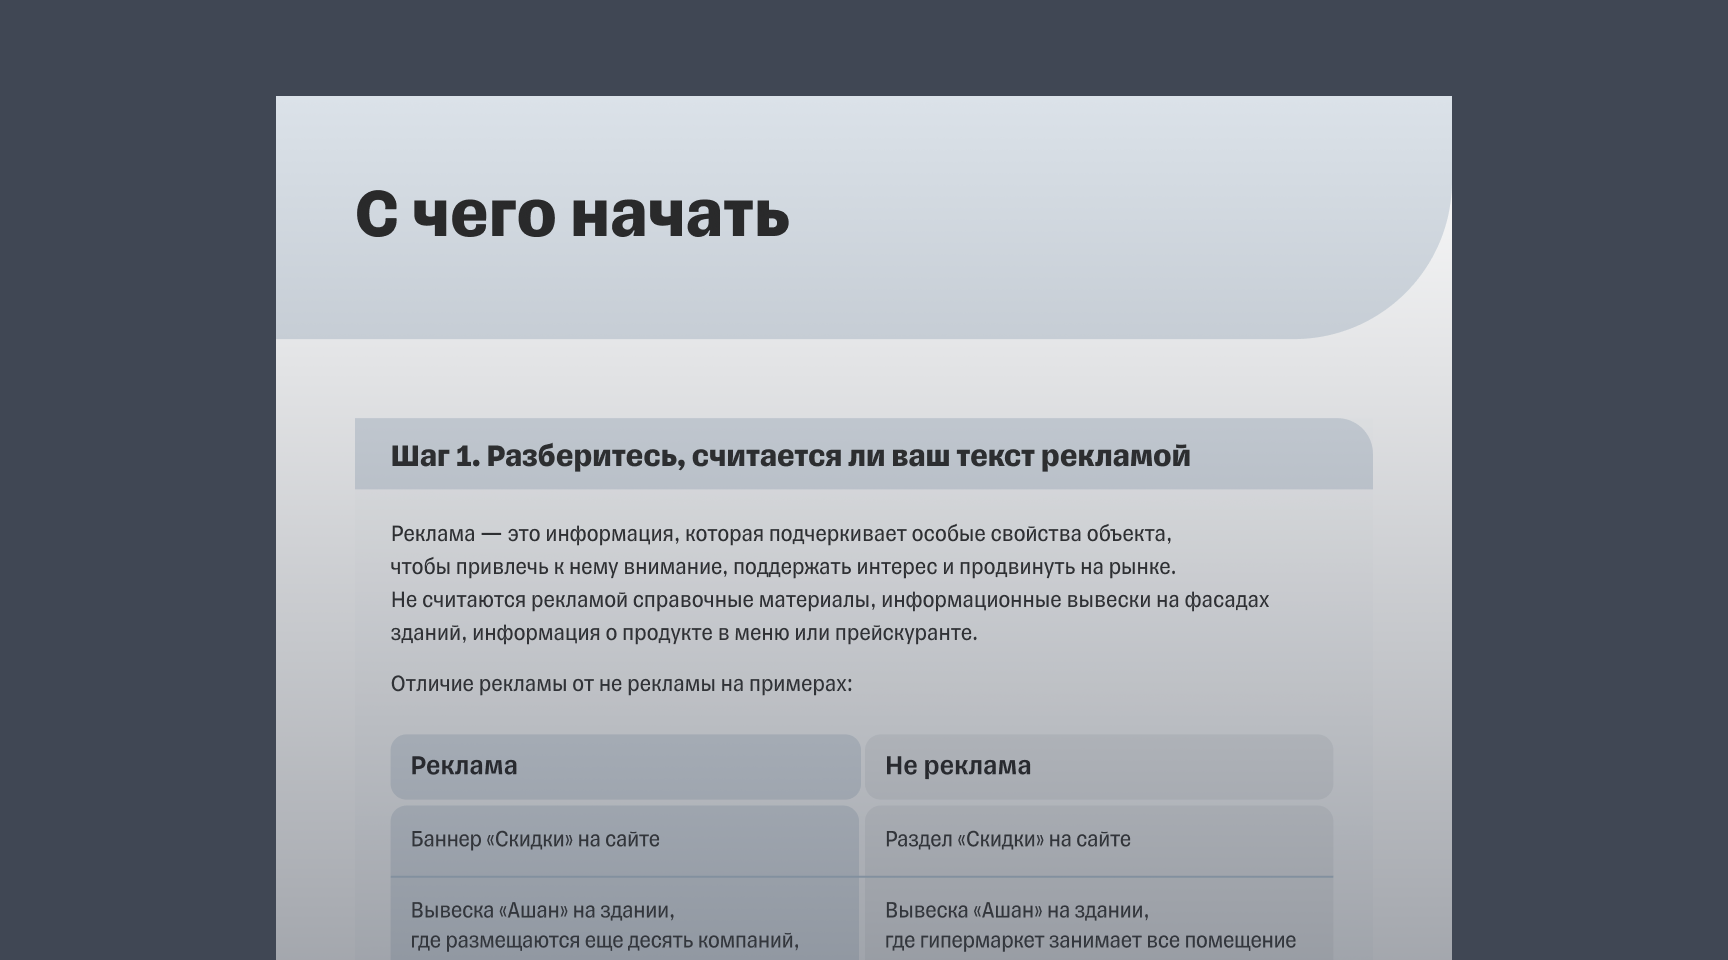Click the «Вывеска «Ашан»» entry in the Реклама column
The width and height of the screenshot is (1728, 960).
coord(545,911)
